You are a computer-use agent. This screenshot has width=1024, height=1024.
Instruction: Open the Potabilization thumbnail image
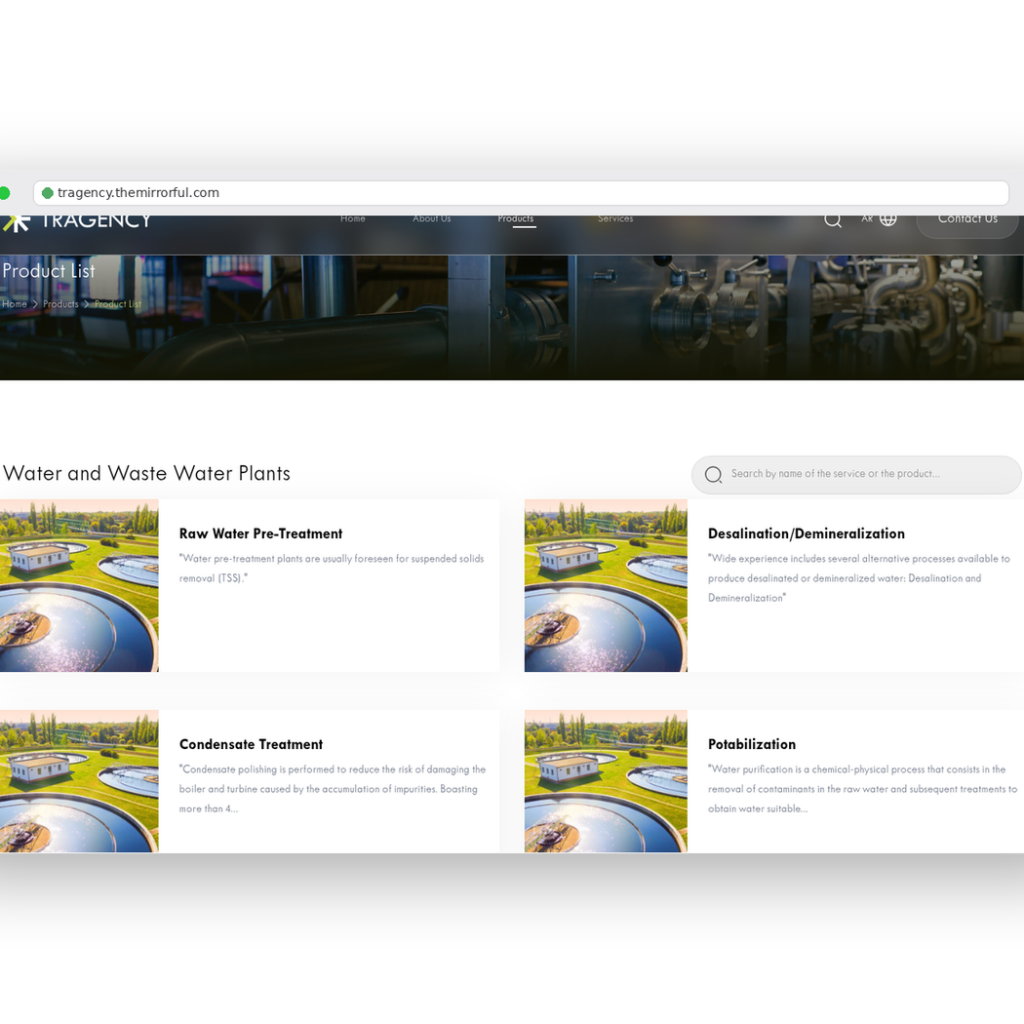tap(606, 781)
